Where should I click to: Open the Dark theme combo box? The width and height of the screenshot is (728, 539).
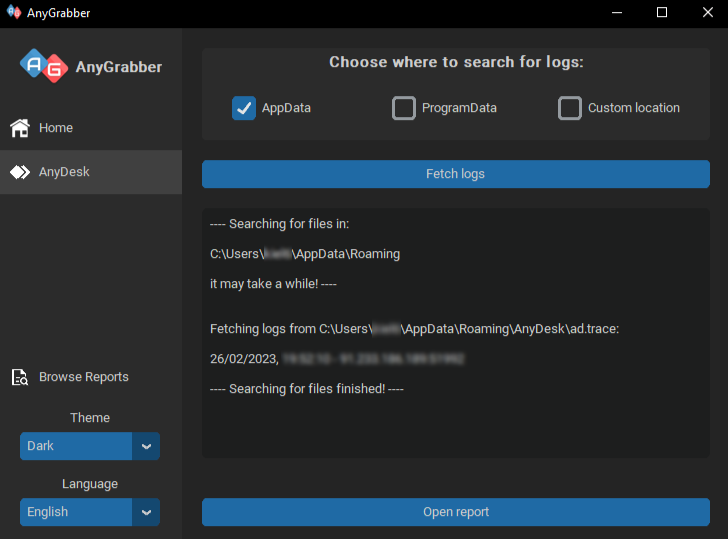coord(90,446)
